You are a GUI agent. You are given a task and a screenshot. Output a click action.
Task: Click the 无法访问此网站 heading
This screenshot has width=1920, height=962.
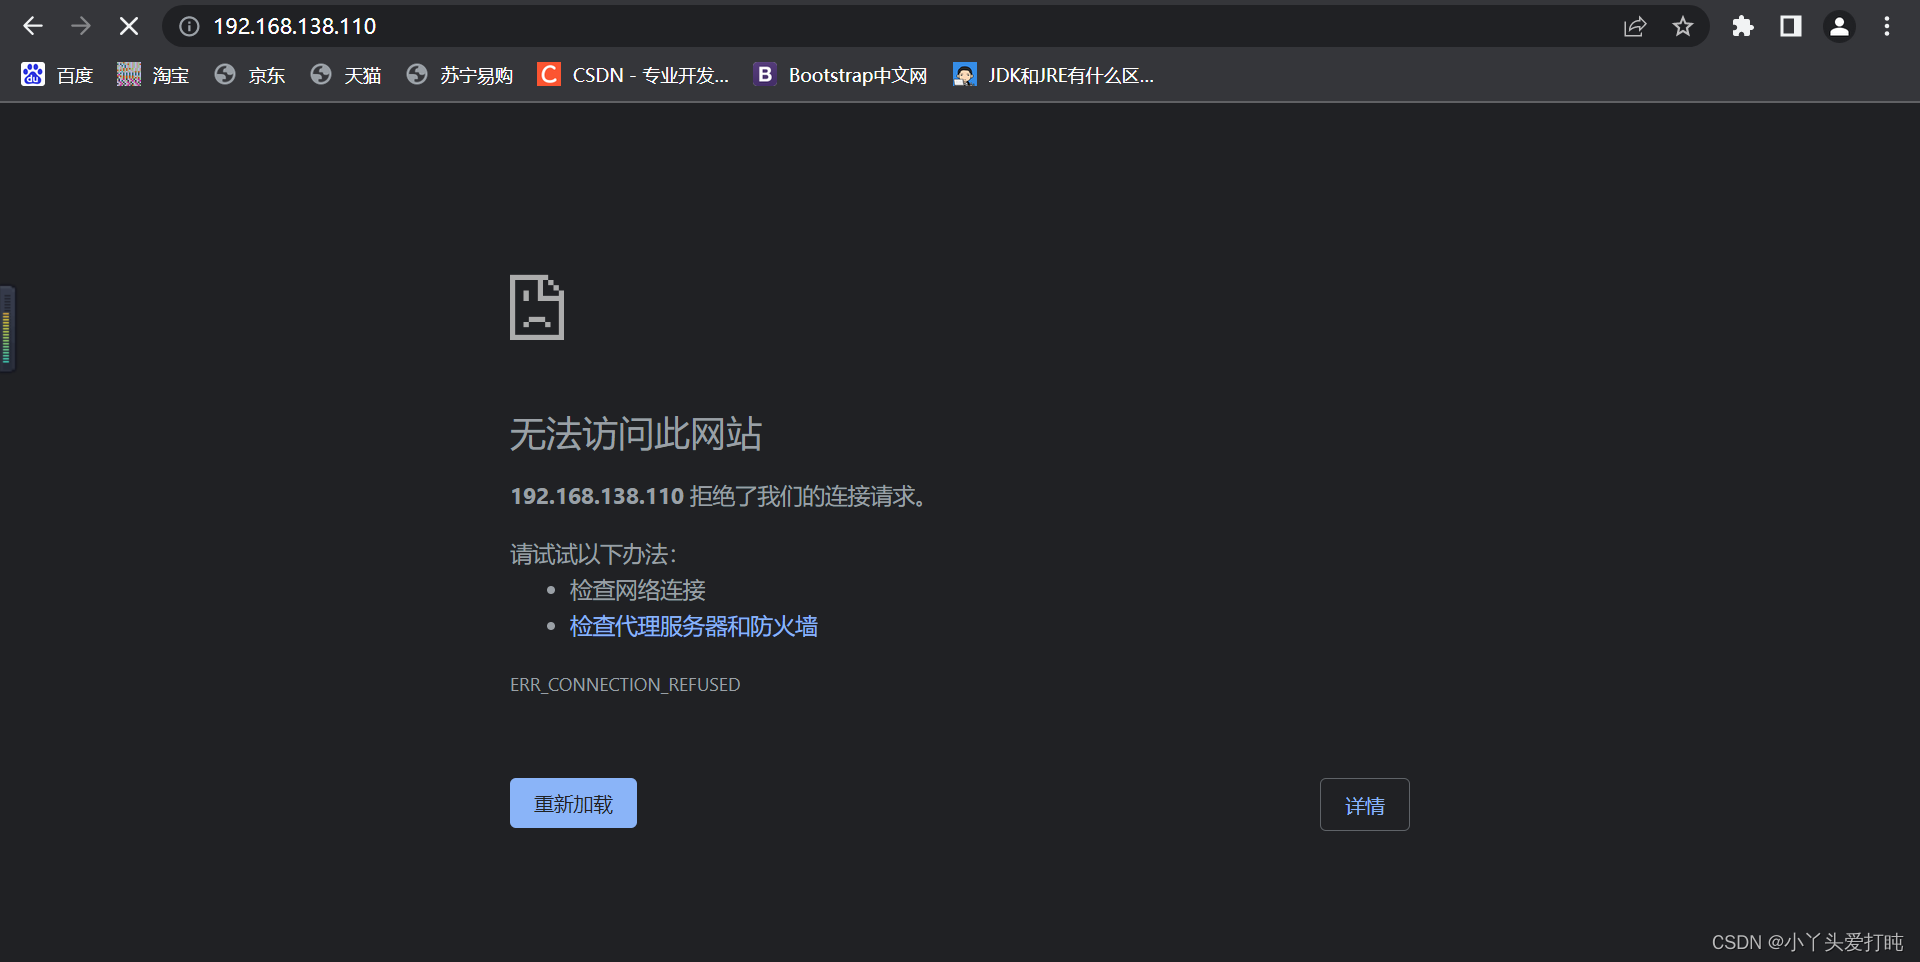pos(636,434)
